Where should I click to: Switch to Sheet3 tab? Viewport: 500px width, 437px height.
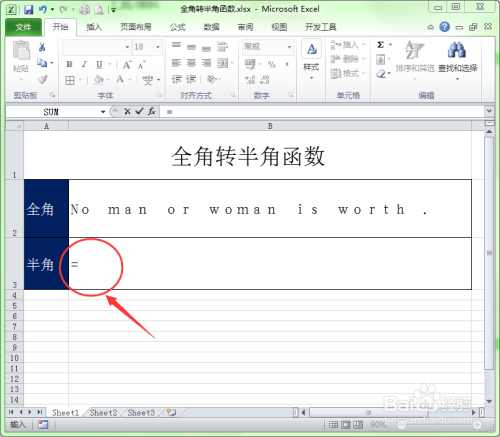pyautogui.click(x=141, y=413)
